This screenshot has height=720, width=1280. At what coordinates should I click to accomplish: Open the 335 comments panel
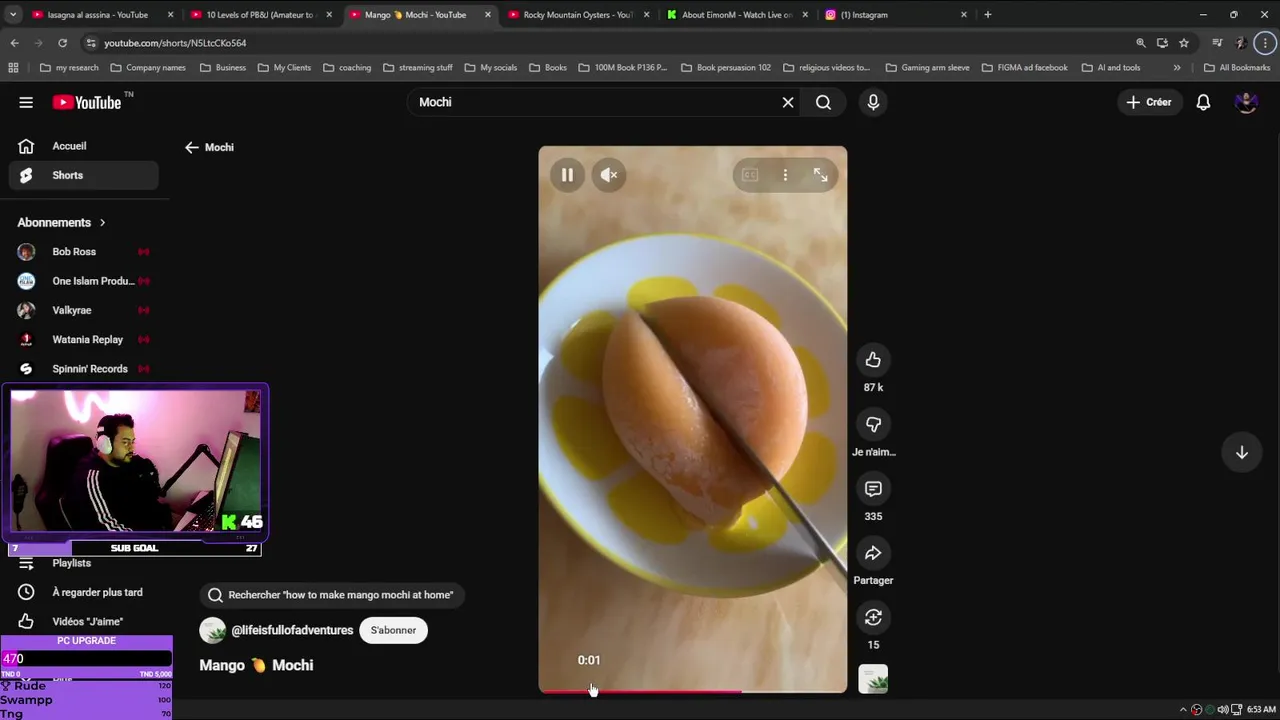(x=873, y=489)
